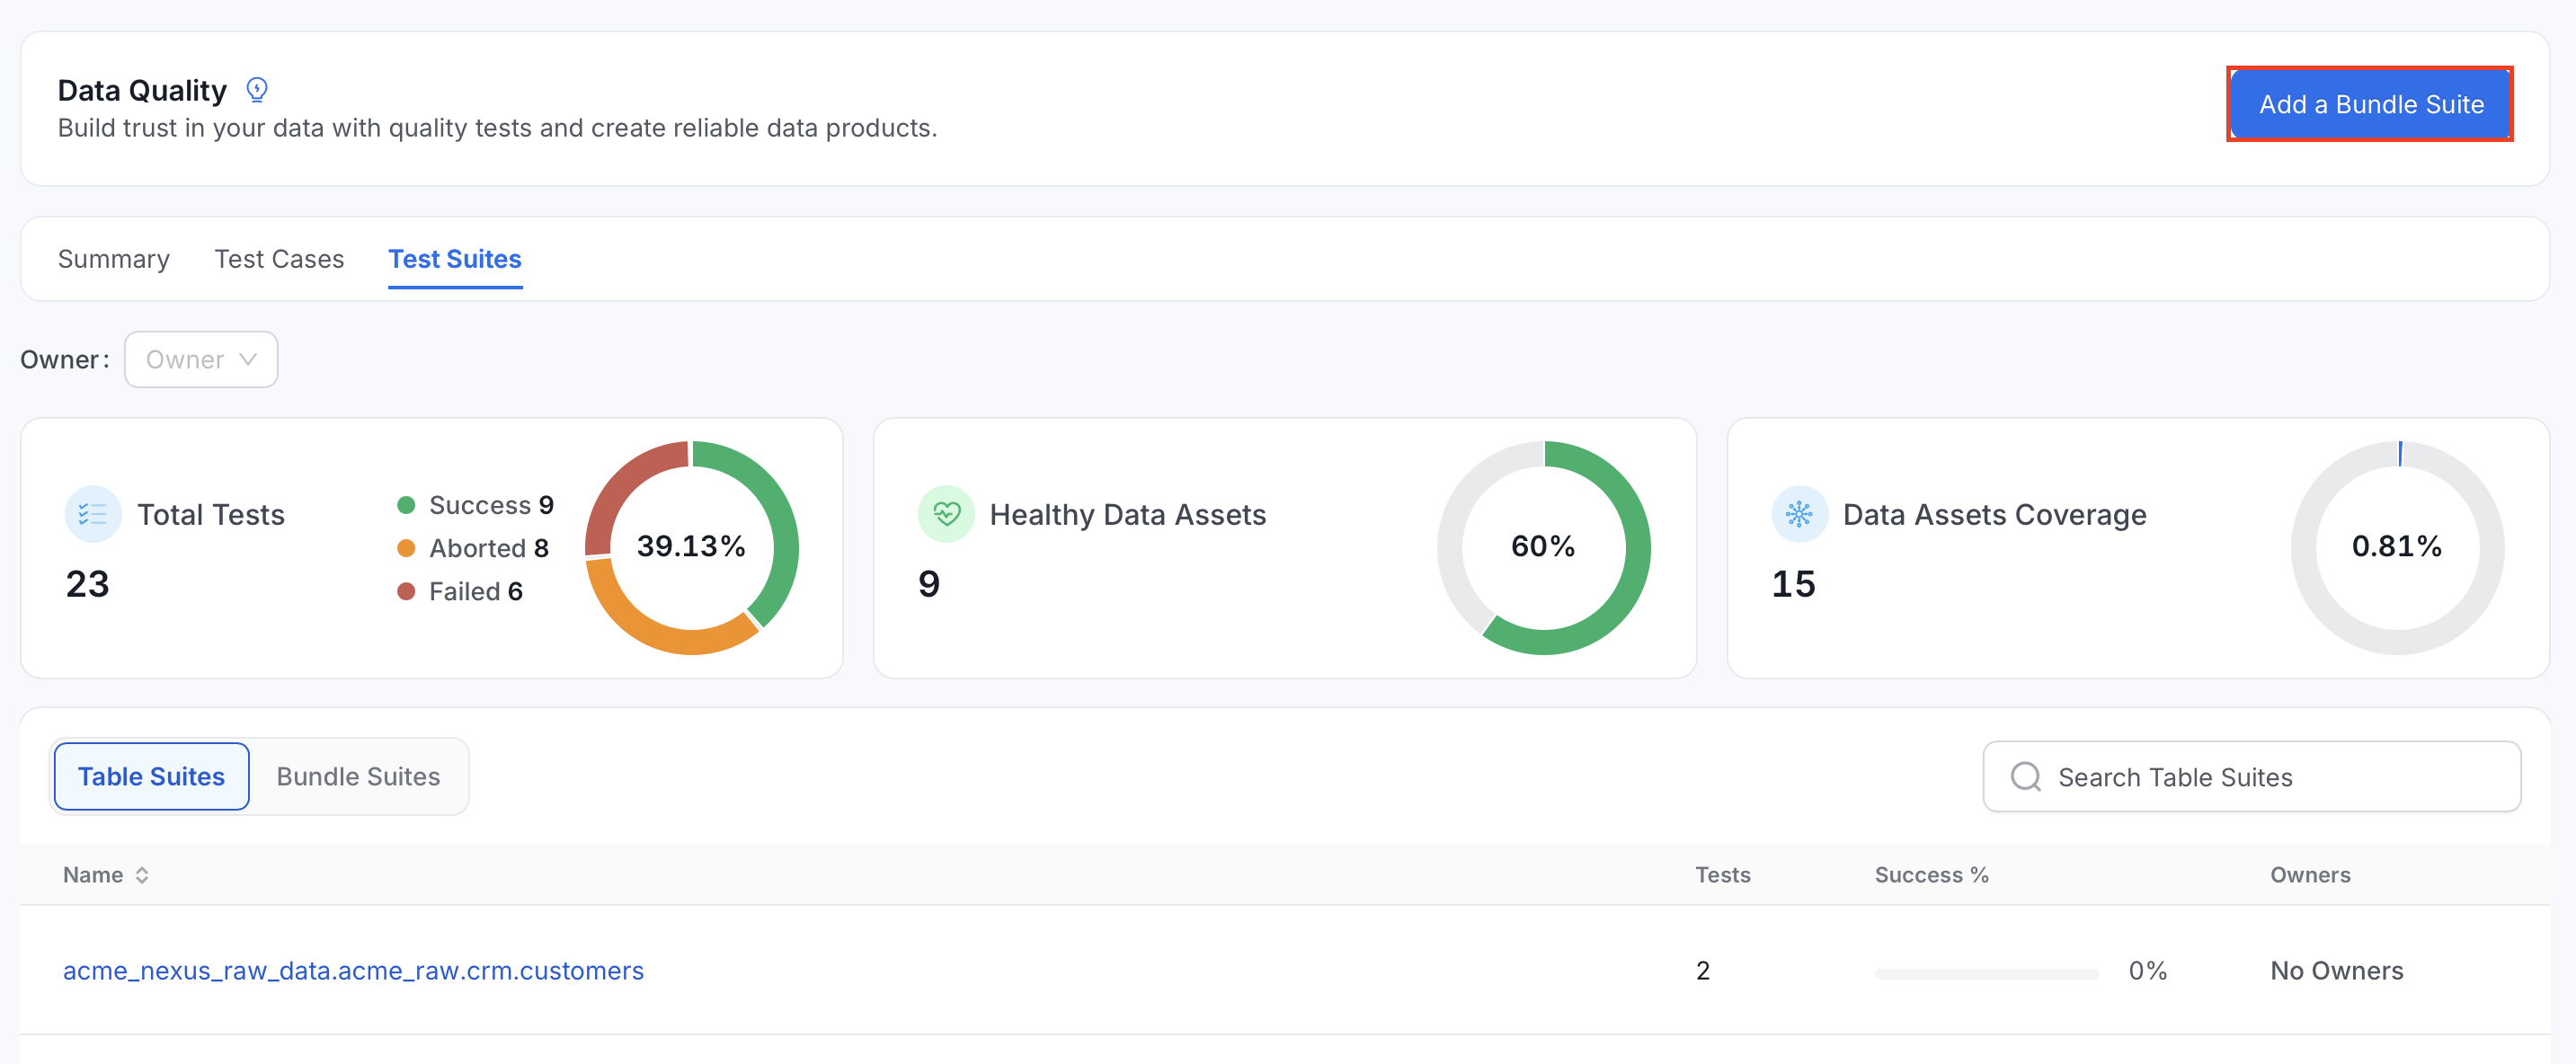2576x1064 pixels.
Task: Click the Owners column header
Action: (2310, 875)
